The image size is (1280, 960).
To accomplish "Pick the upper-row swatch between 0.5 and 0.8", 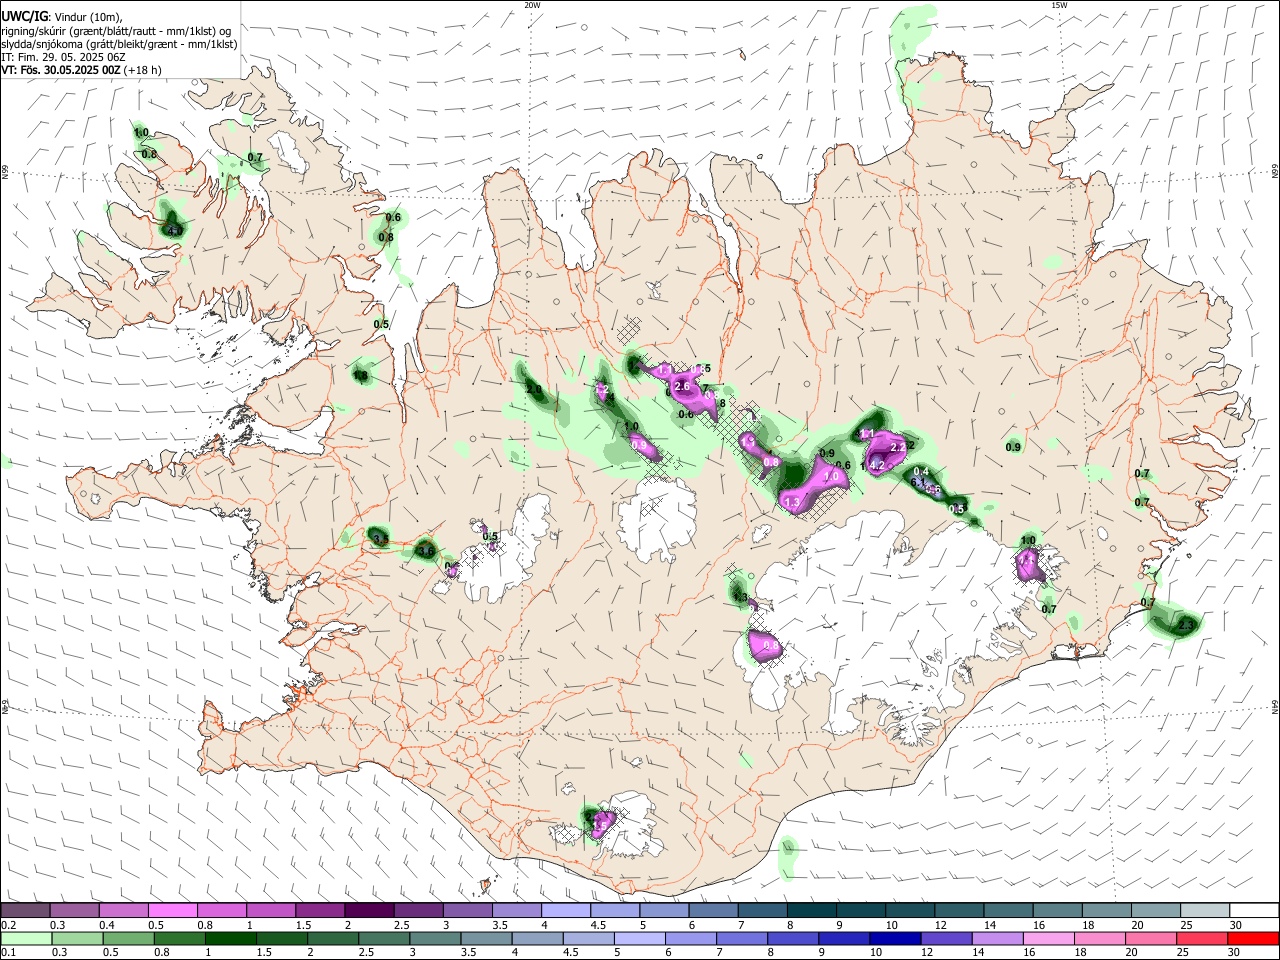I will pos(172,911).
